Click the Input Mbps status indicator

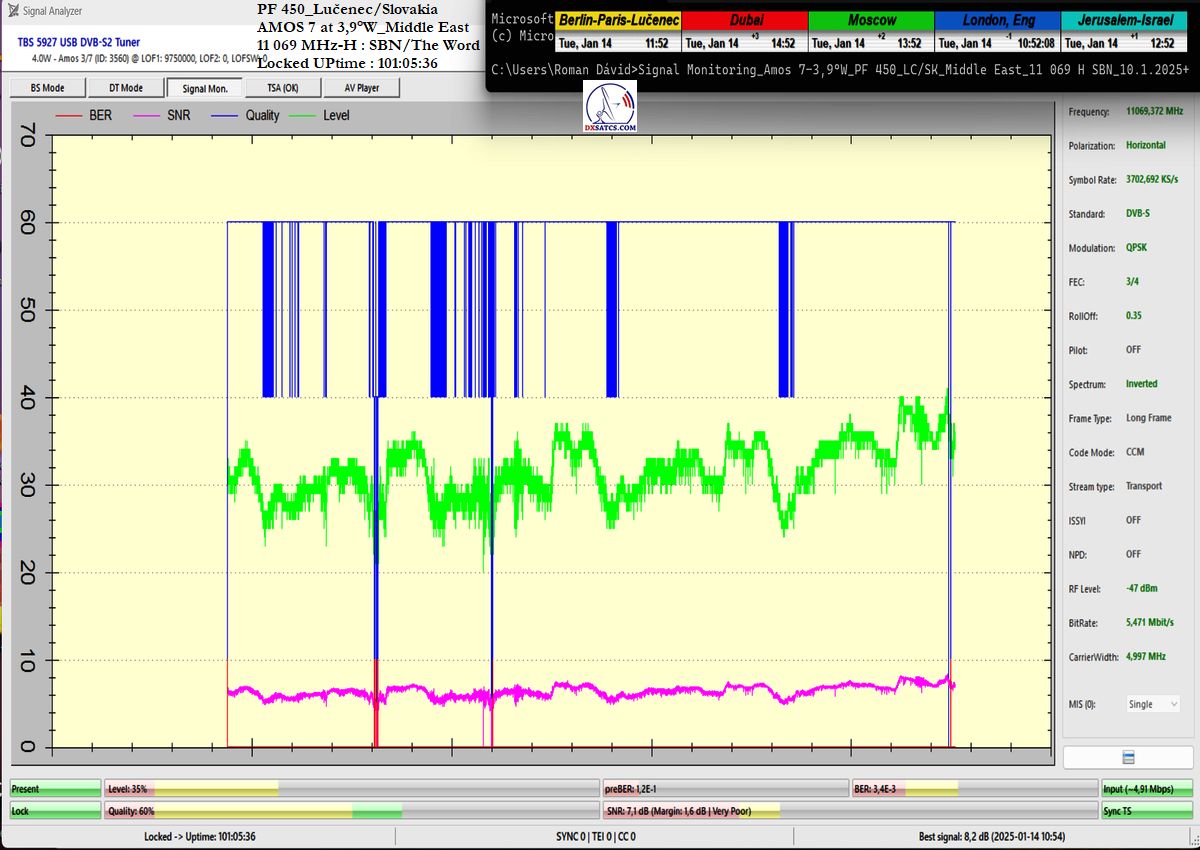(x=1147, y=789)
